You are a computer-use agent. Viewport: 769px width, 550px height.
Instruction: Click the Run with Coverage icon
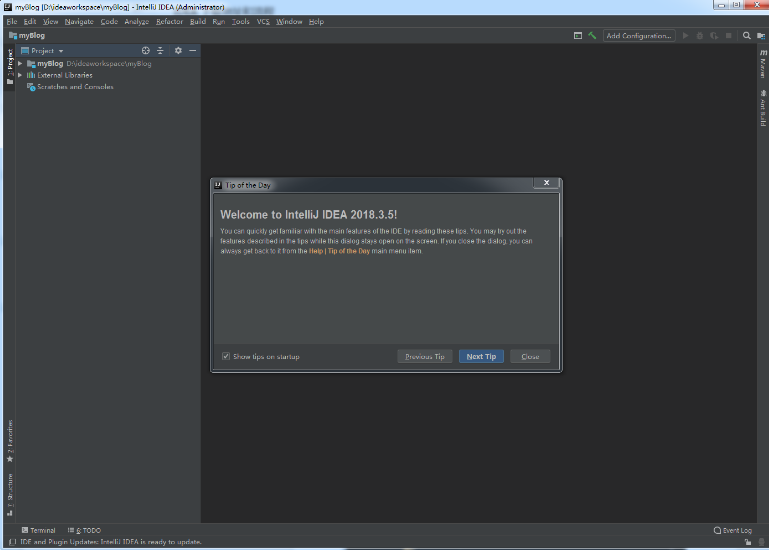point(714,36)
